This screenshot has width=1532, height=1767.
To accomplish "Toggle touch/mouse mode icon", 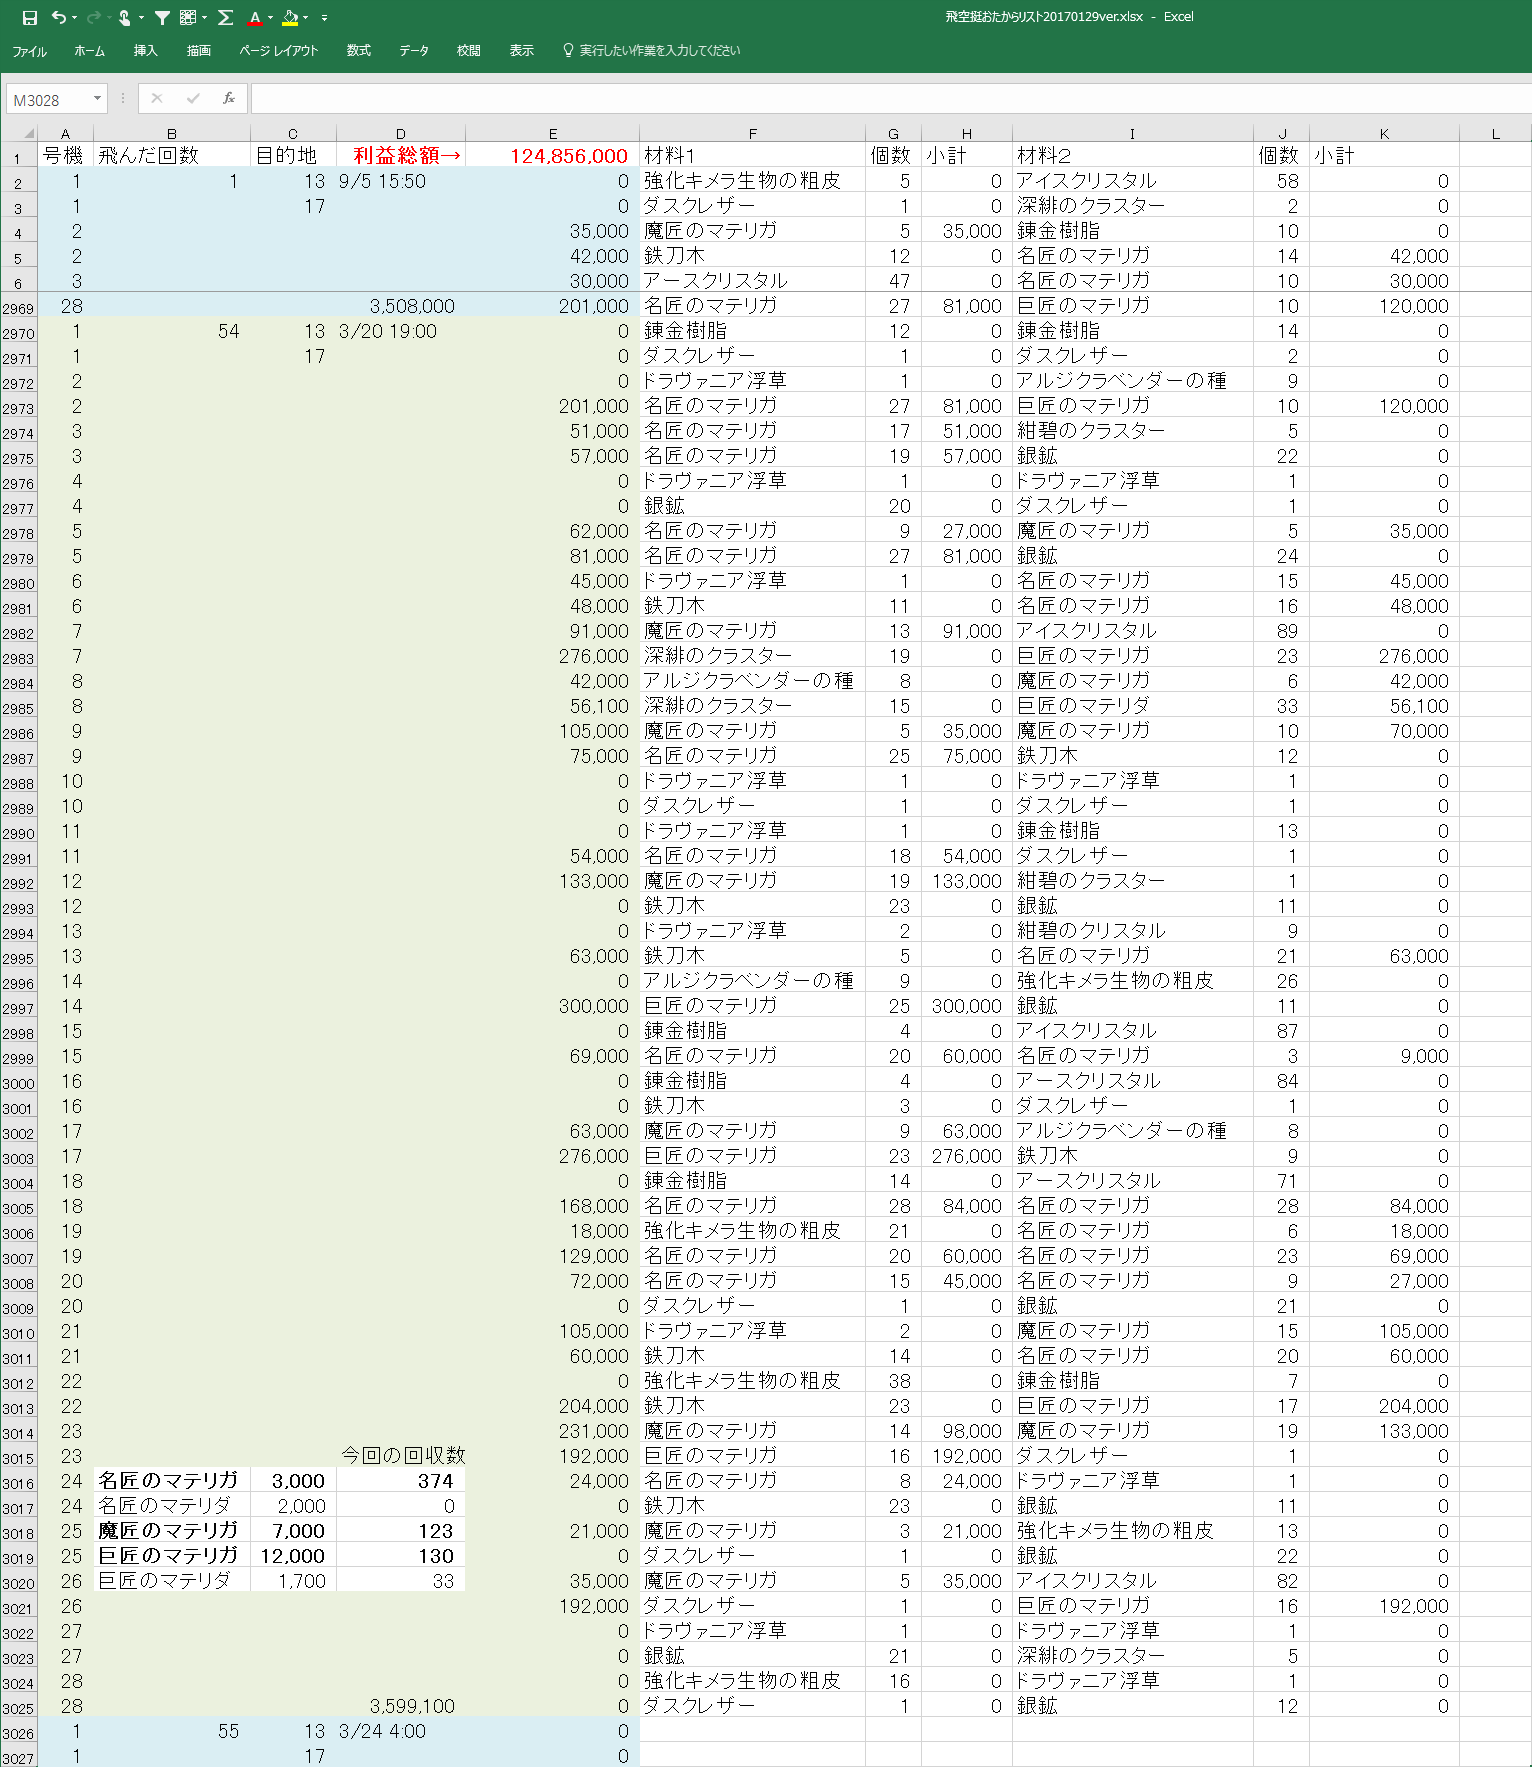I will point(124,17).
